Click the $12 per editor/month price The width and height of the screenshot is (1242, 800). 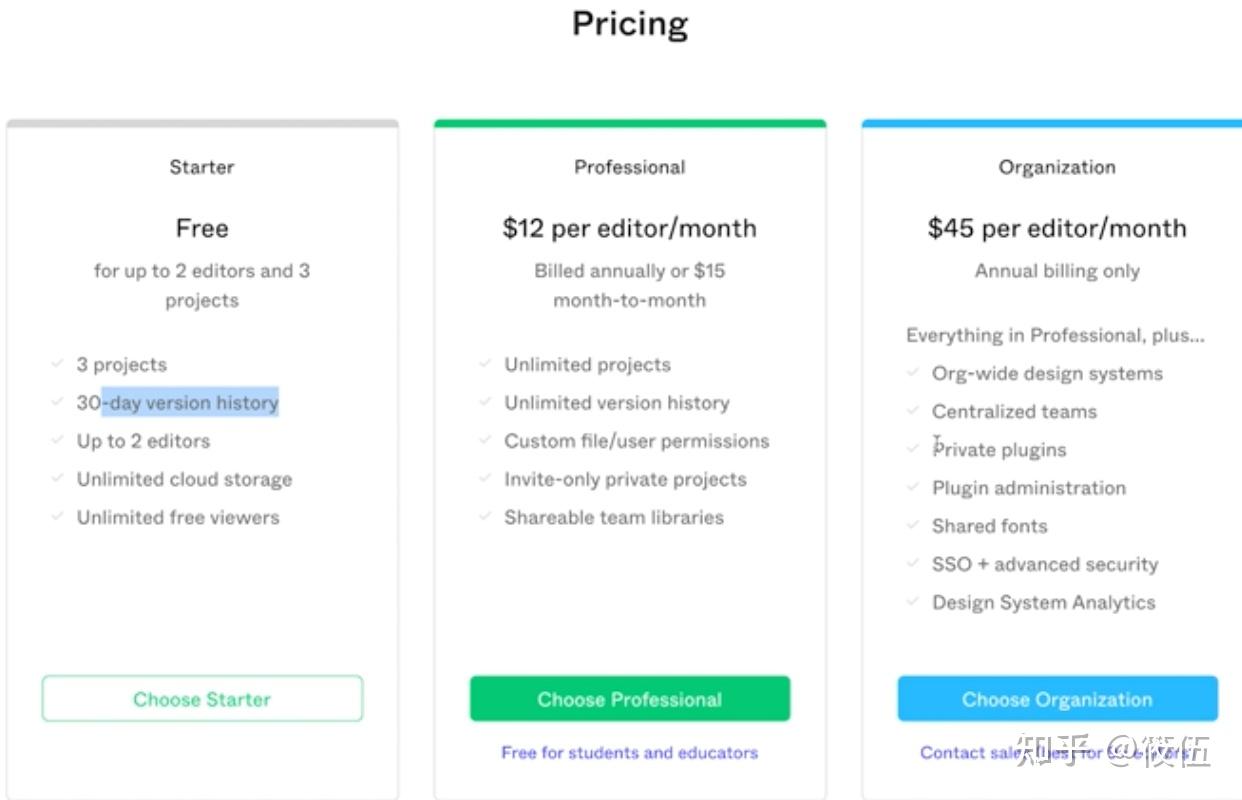[x=629, y=228]
